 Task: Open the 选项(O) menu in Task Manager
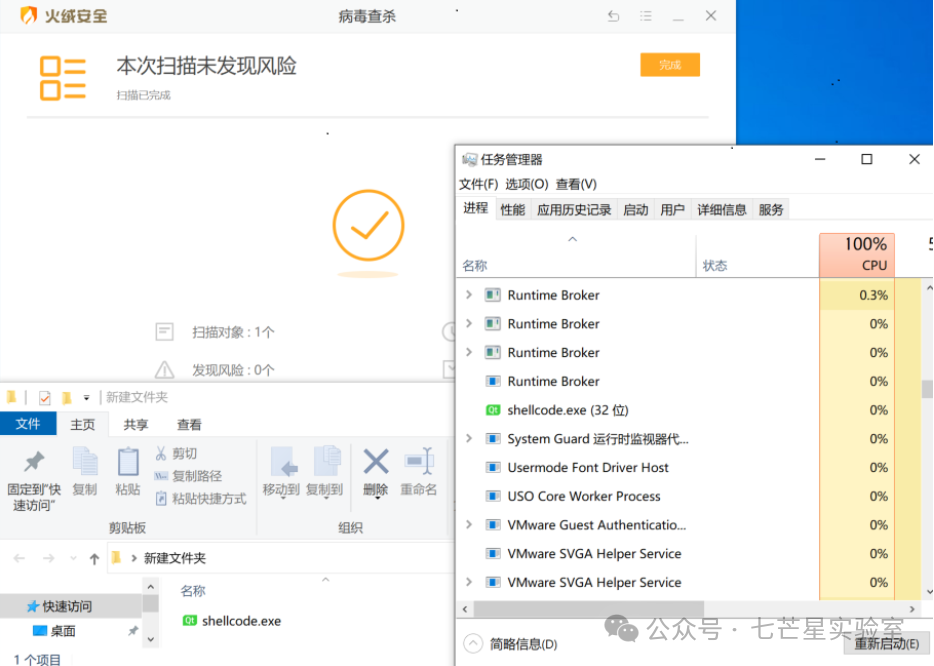click(x=528, y=184)
